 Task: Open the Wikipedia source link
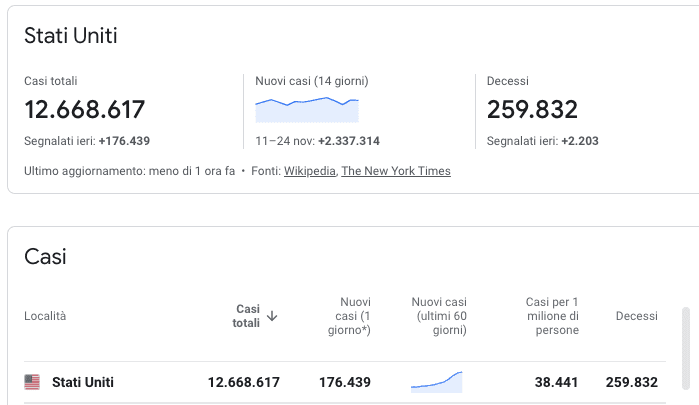point(310,171)
